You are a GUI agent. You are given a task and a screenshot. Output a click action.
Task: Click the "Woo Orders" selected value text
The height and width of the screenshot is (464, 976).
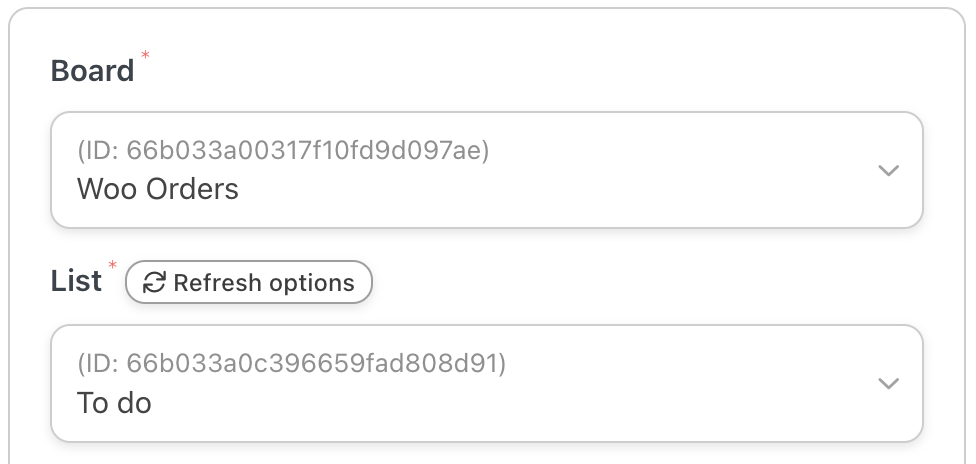pos(158,188)
